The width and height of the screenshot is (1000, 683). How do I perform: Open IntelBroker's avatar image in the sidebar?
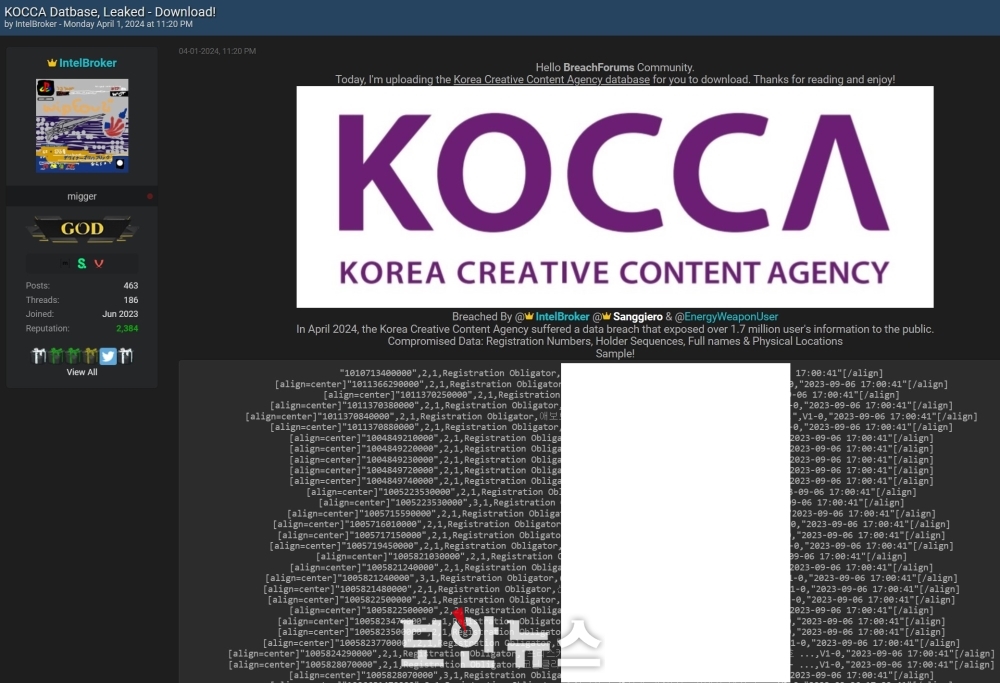point(82,126)
